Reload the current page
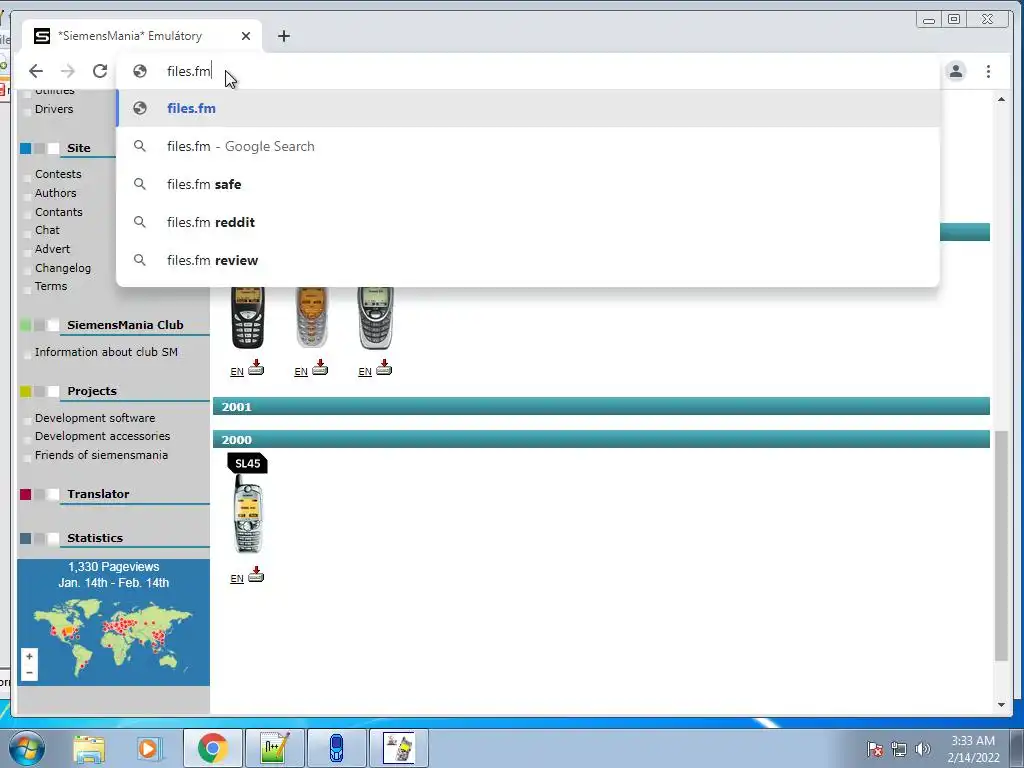 point(100,71)
